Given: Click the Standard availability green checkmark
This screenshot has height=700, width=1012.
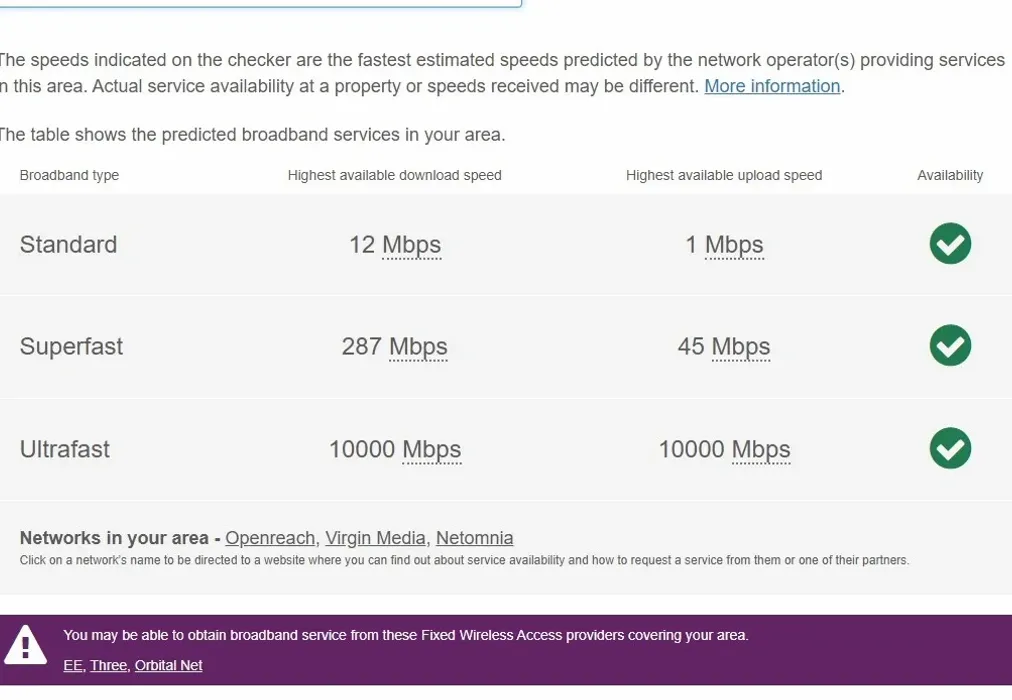Looking at the screenshot, I should click(950, 244).
